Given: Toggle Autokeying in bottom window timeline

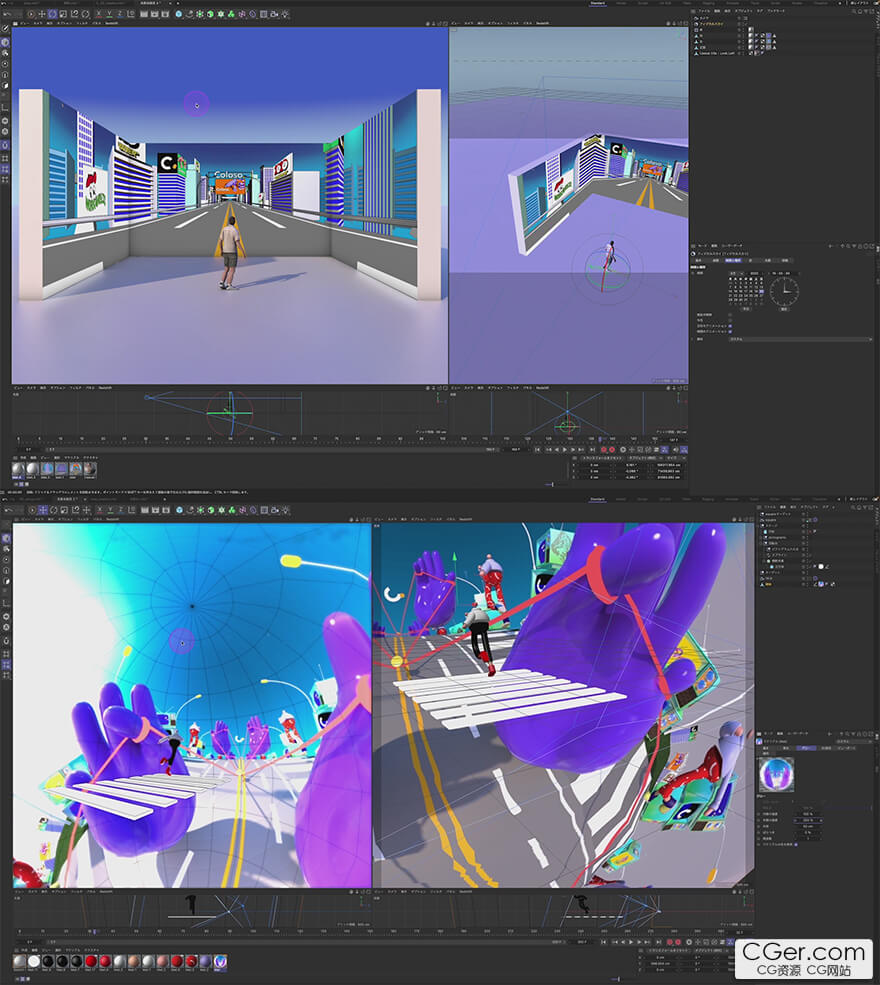Looking at the screenshot, I should (678, 942).
